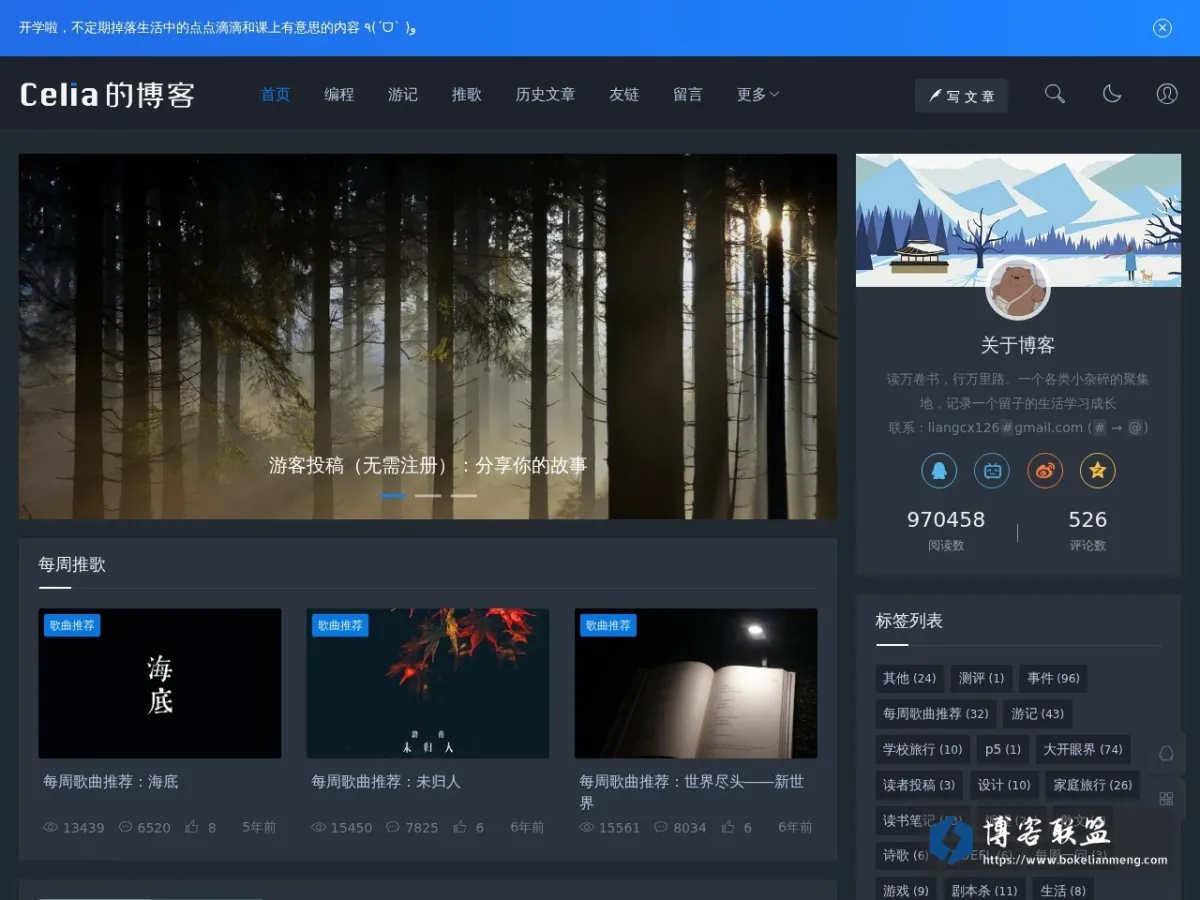Click the comment icon beside 8034
Screen dimensions: 1200x900
pos(662,827)
